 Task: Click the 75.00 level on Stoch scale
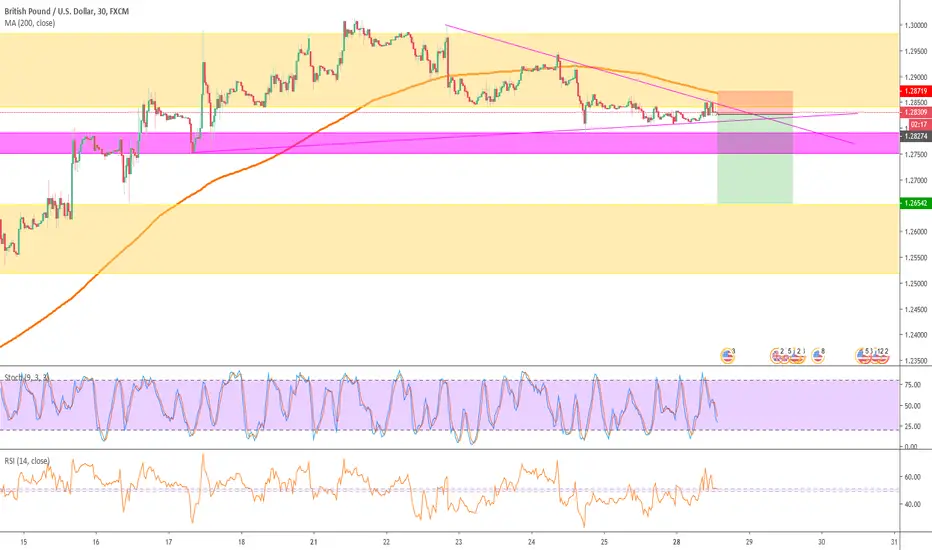click(x=912, y=385)
